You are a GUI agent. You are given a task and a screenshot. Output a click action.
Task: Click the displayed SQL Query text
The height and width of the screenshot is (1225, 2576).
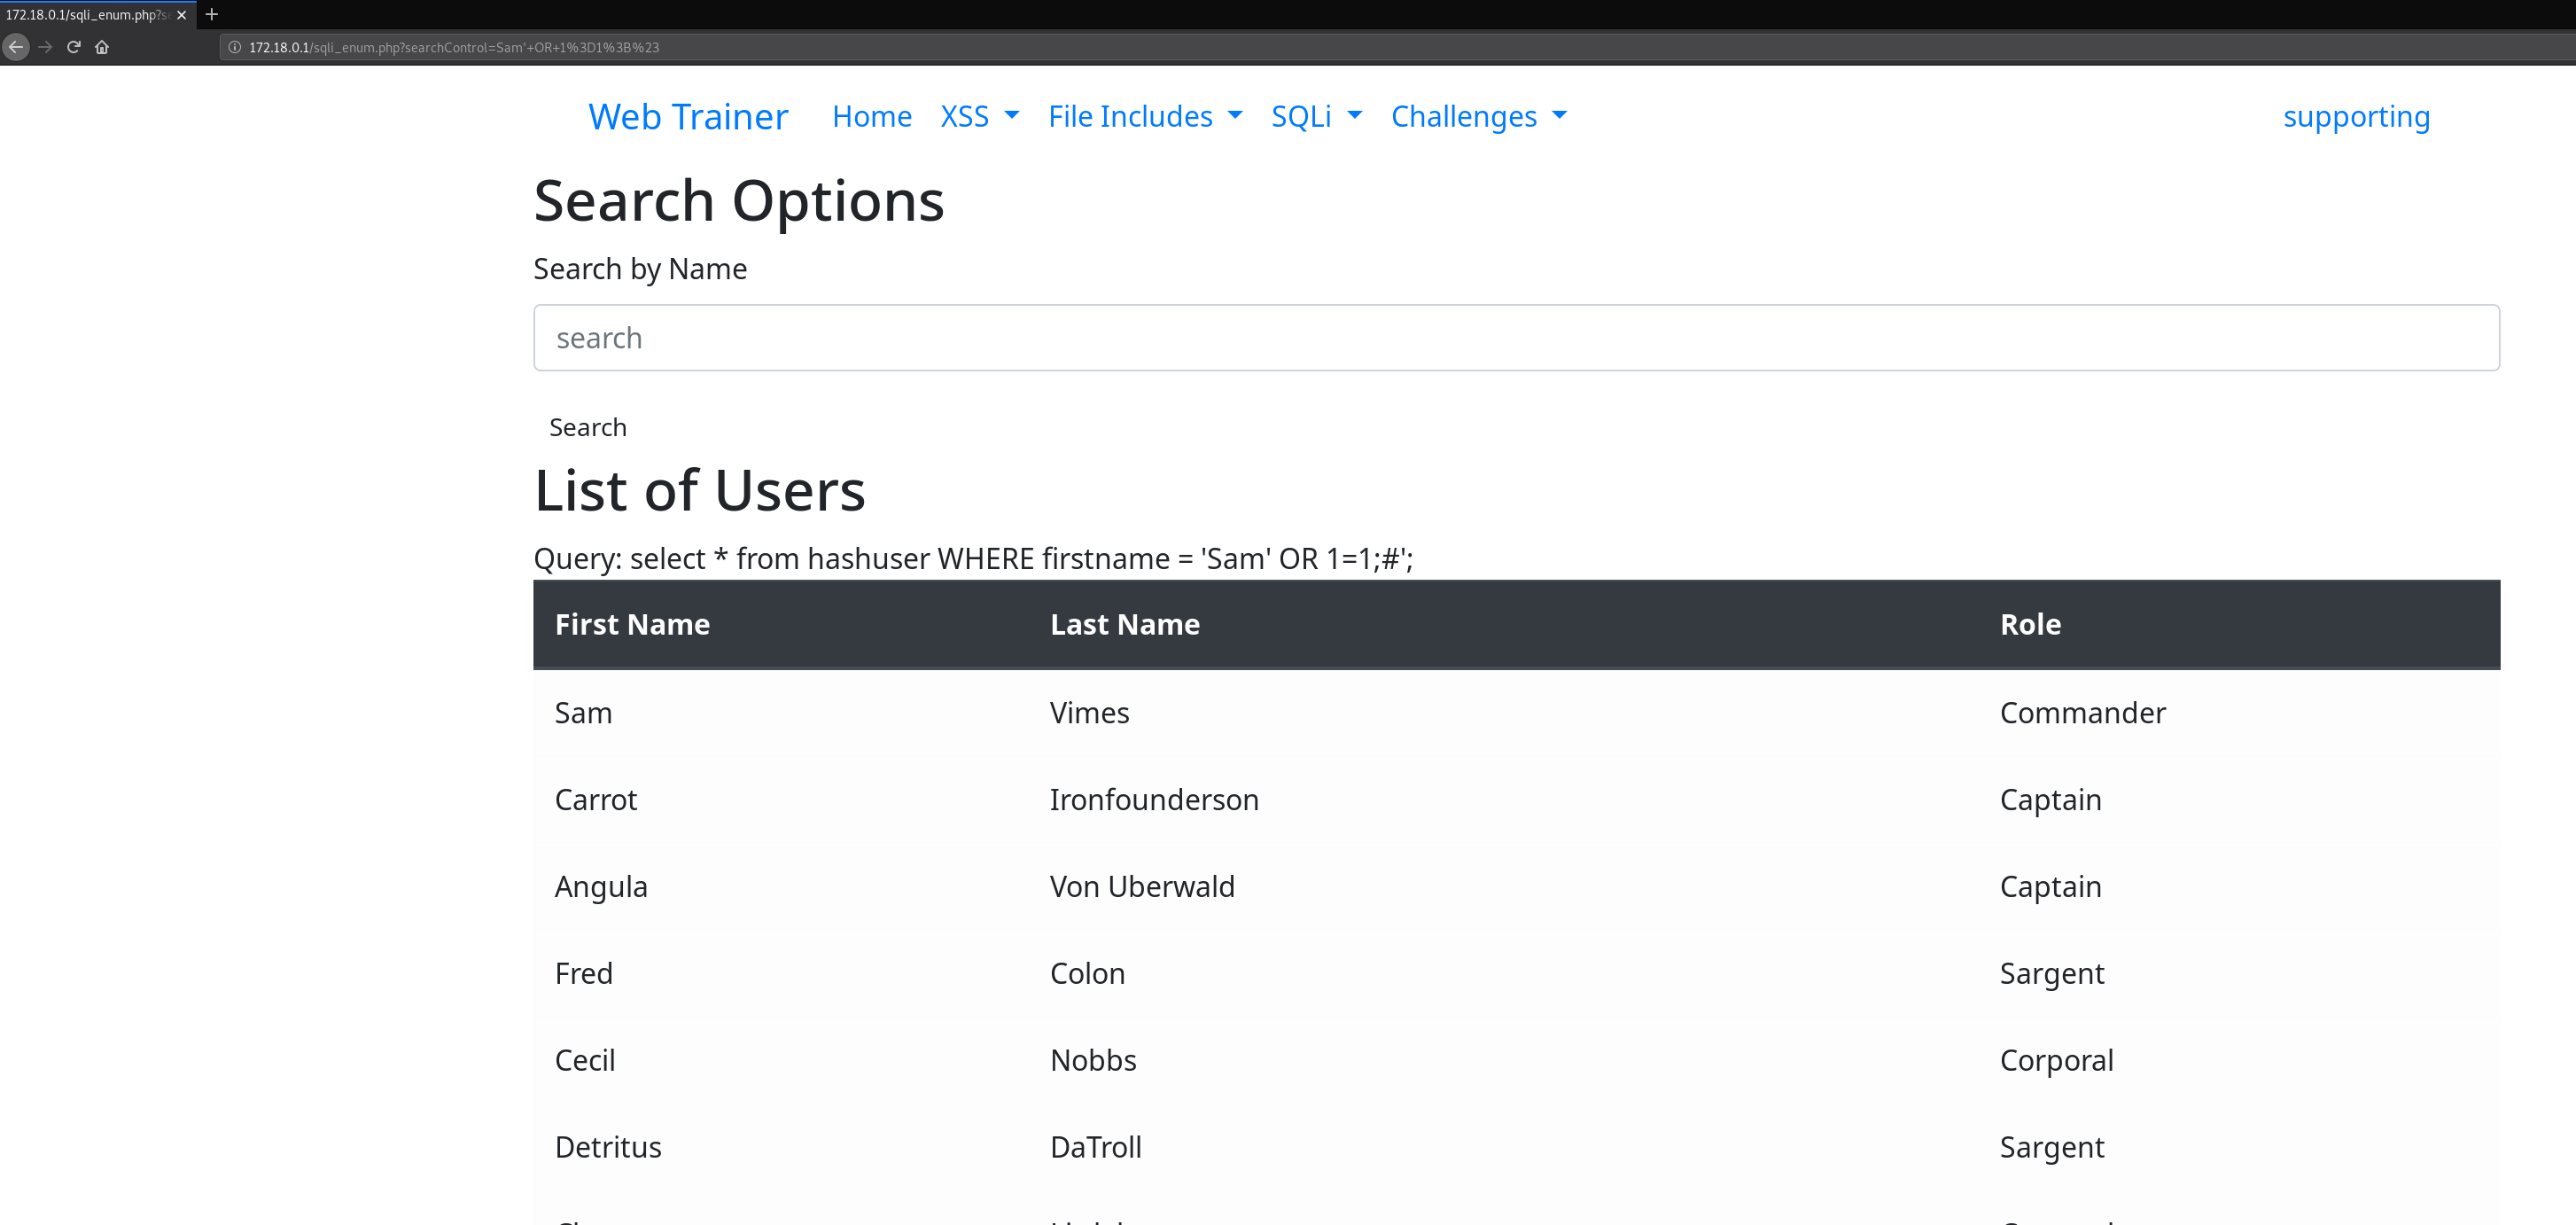click(x=973, y=559)
